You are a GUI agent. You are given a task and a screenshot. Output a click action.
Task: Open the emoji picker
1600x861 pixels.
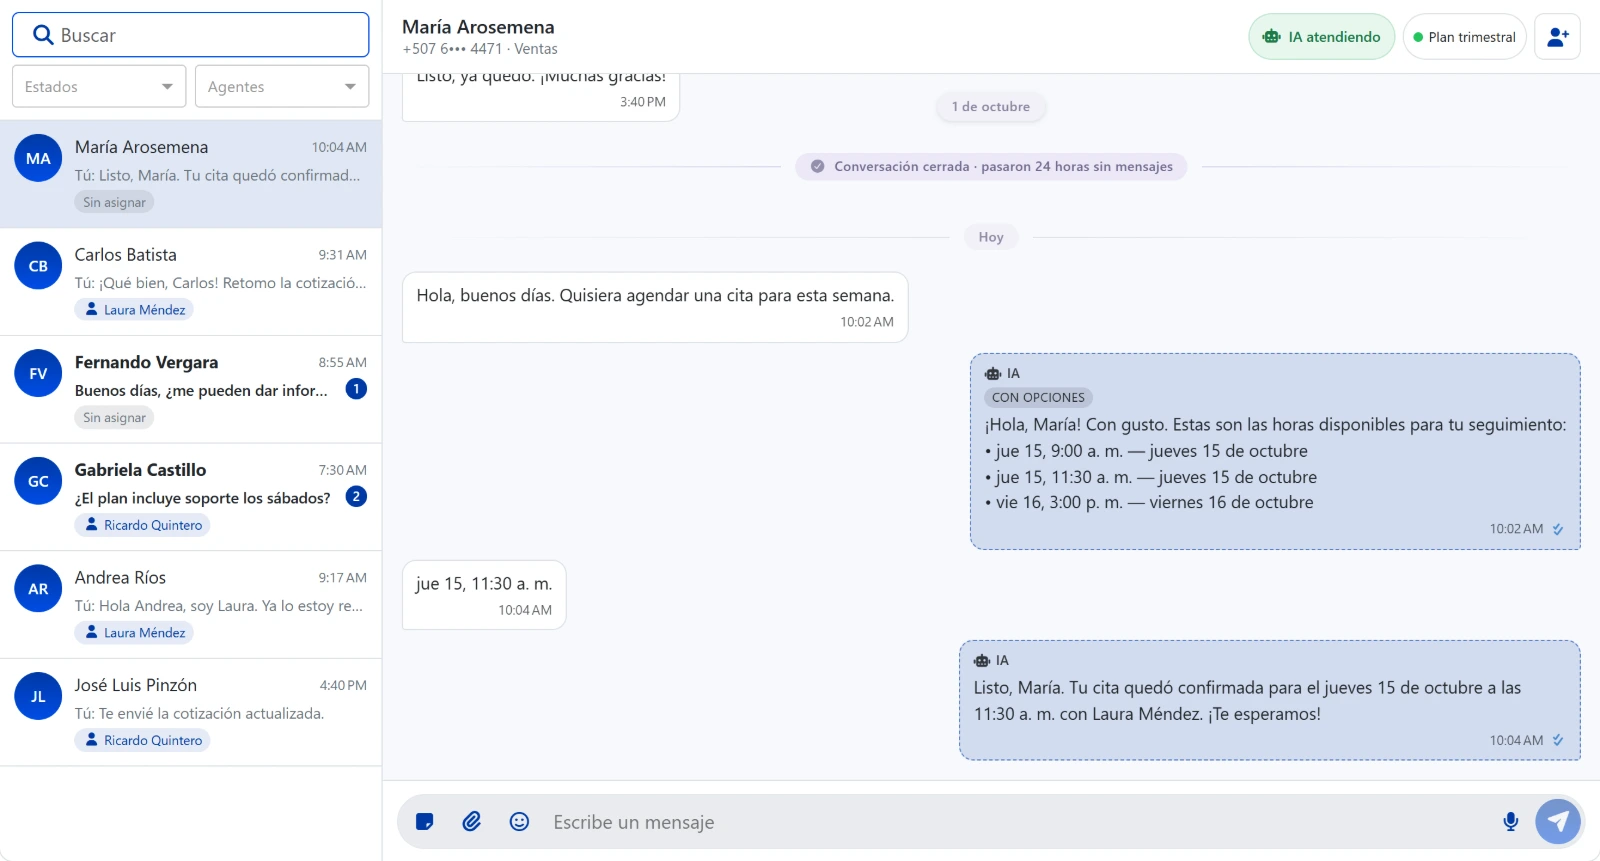[x=519, y=822]
